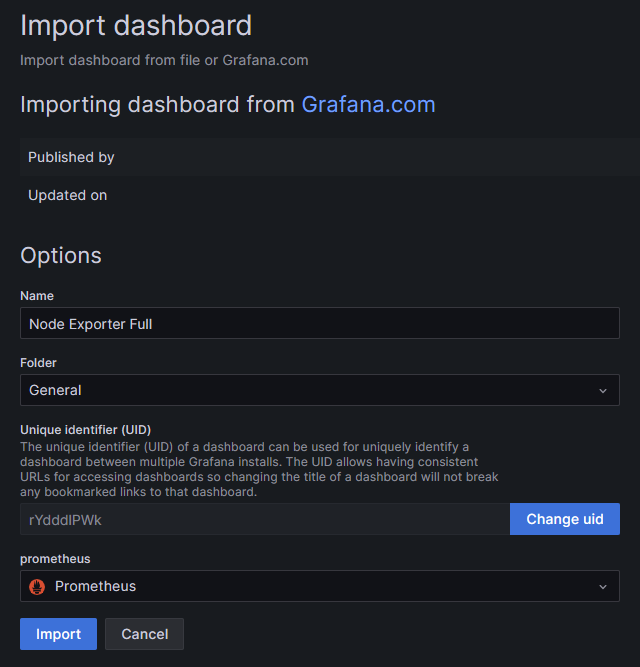Click the UID description paragraph
The height and width of the screenshot is (667, 640).
[259, 469]
